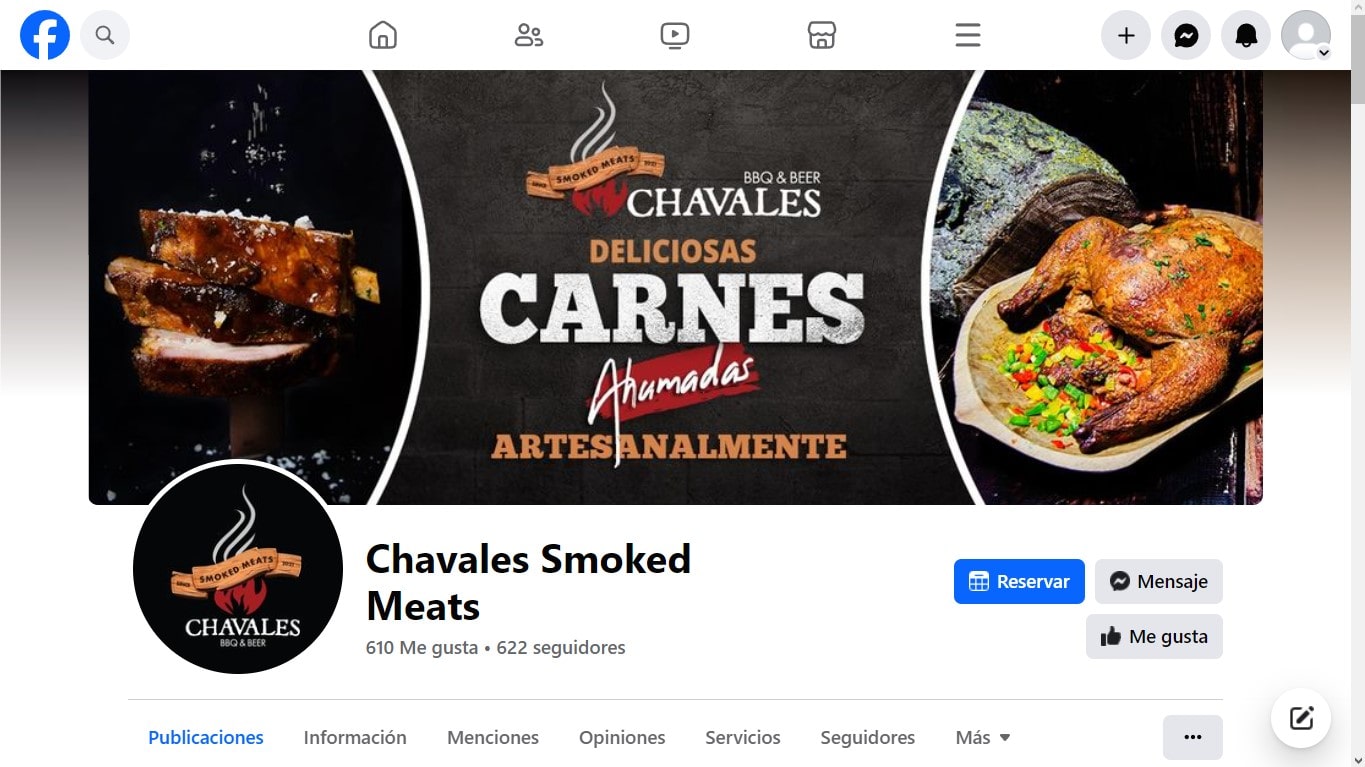Go to the Home feed icon
This screenshot has height=767, width=1365.
click(383, 35)
